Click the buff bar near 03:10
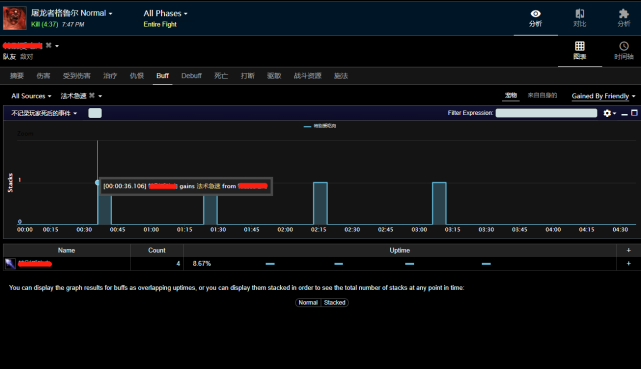 (x=439, y=203)
